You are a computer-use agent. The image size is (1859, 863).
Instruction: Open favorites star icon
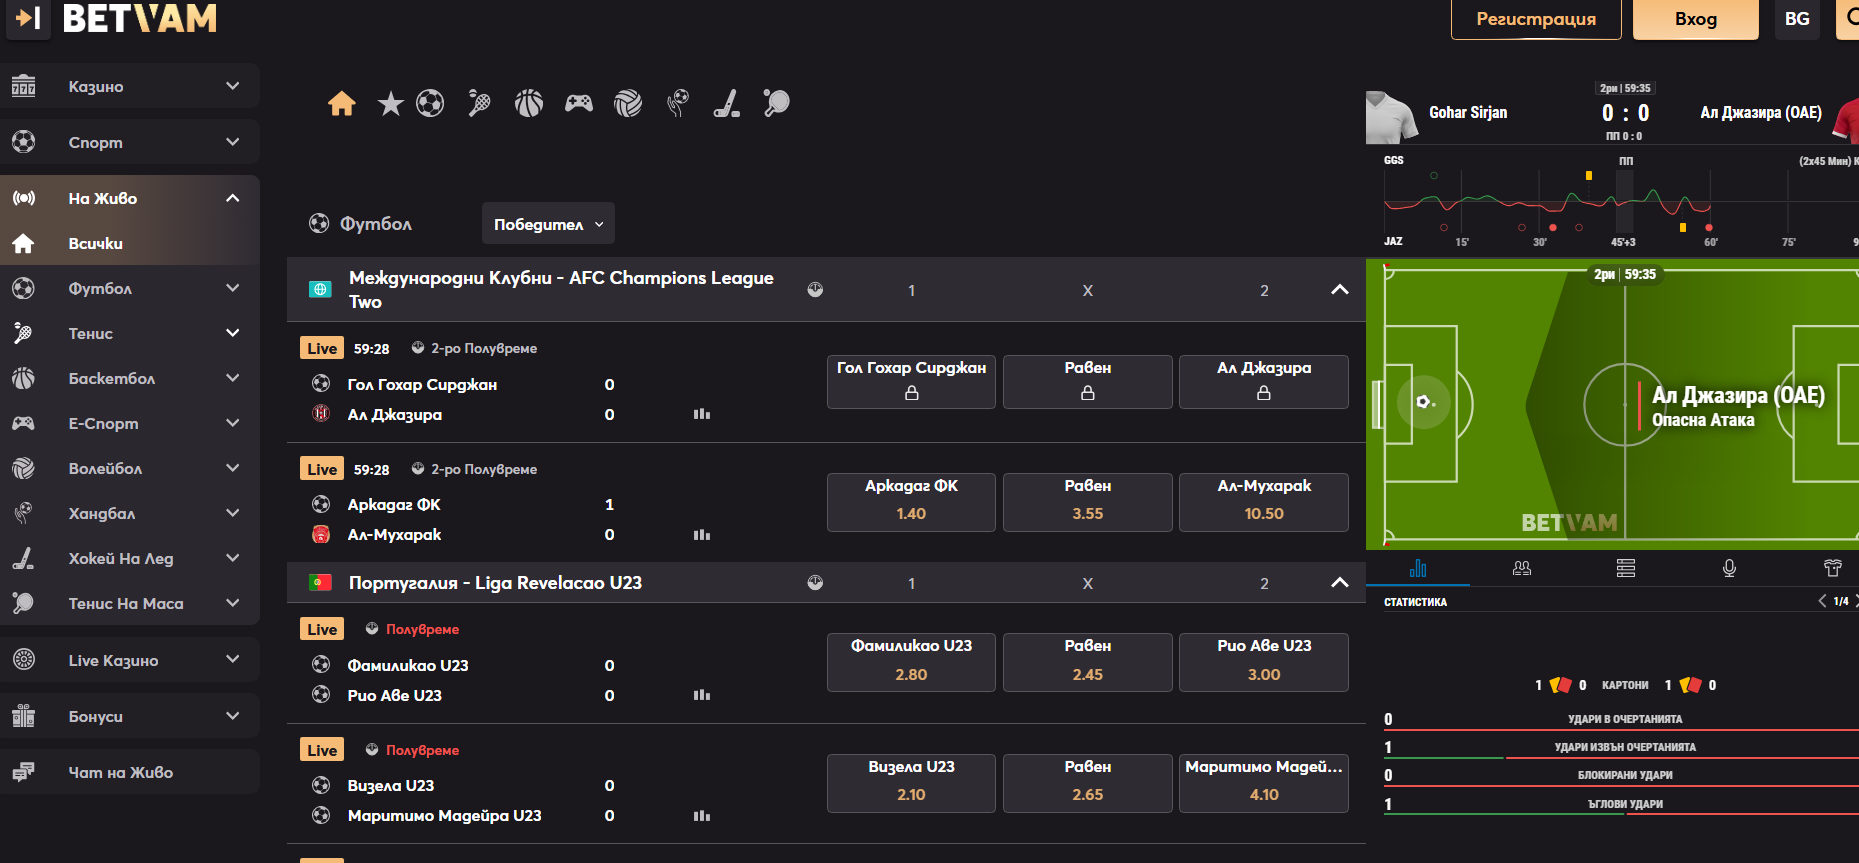(390, 103)
